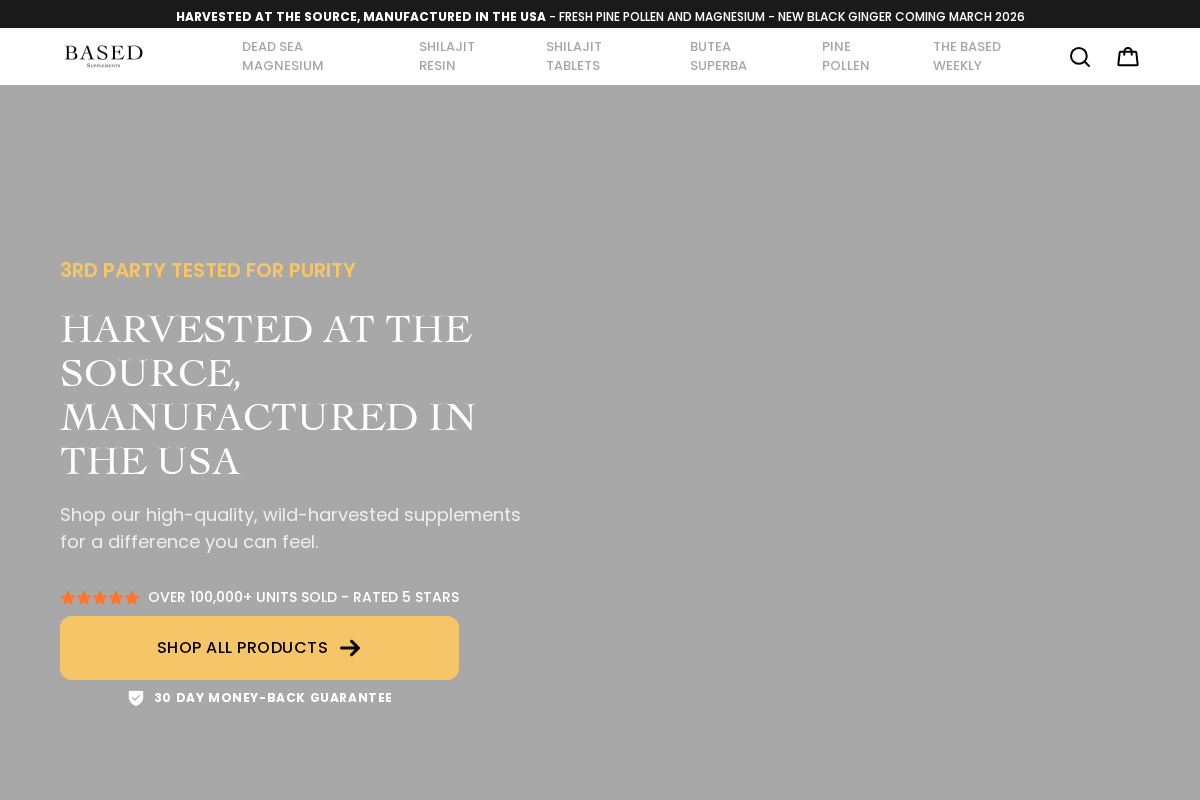Click the 30 Day Money-Back Guarantee text

pyautogui.click(x=273, y=697)
